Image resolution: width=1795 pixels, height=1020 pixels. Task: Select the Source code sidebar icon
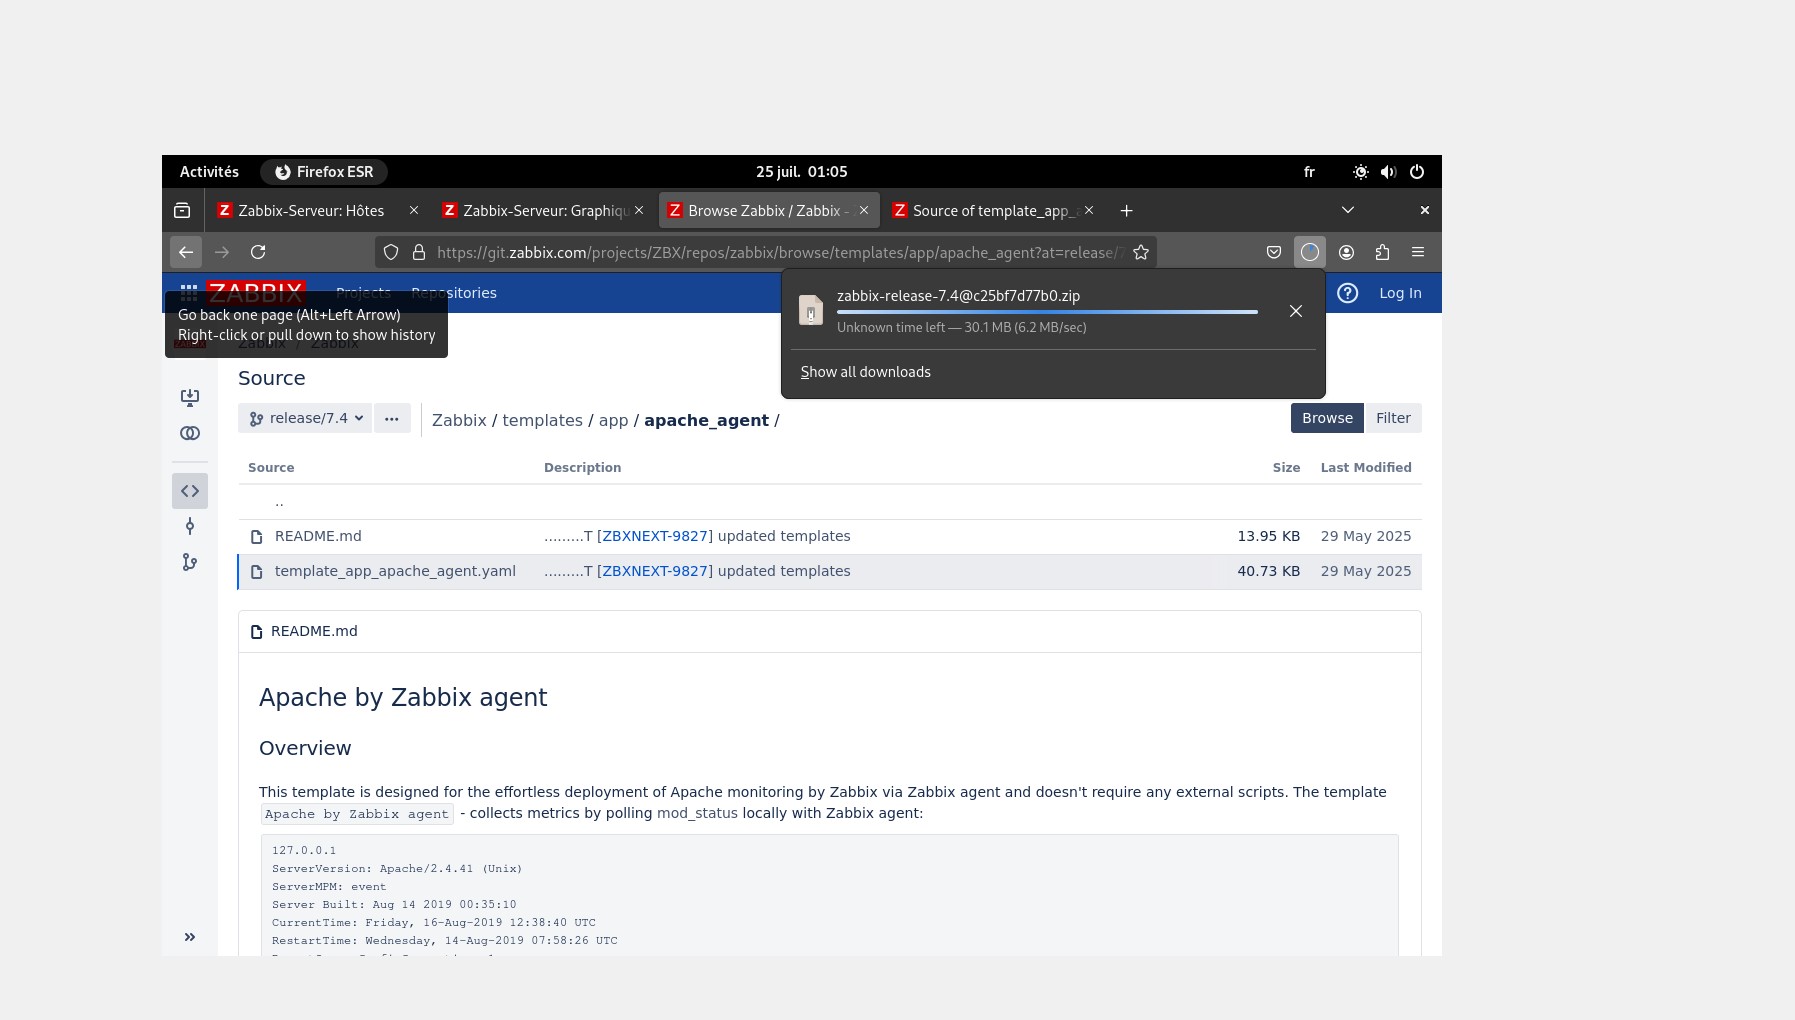tap(189, 491)
